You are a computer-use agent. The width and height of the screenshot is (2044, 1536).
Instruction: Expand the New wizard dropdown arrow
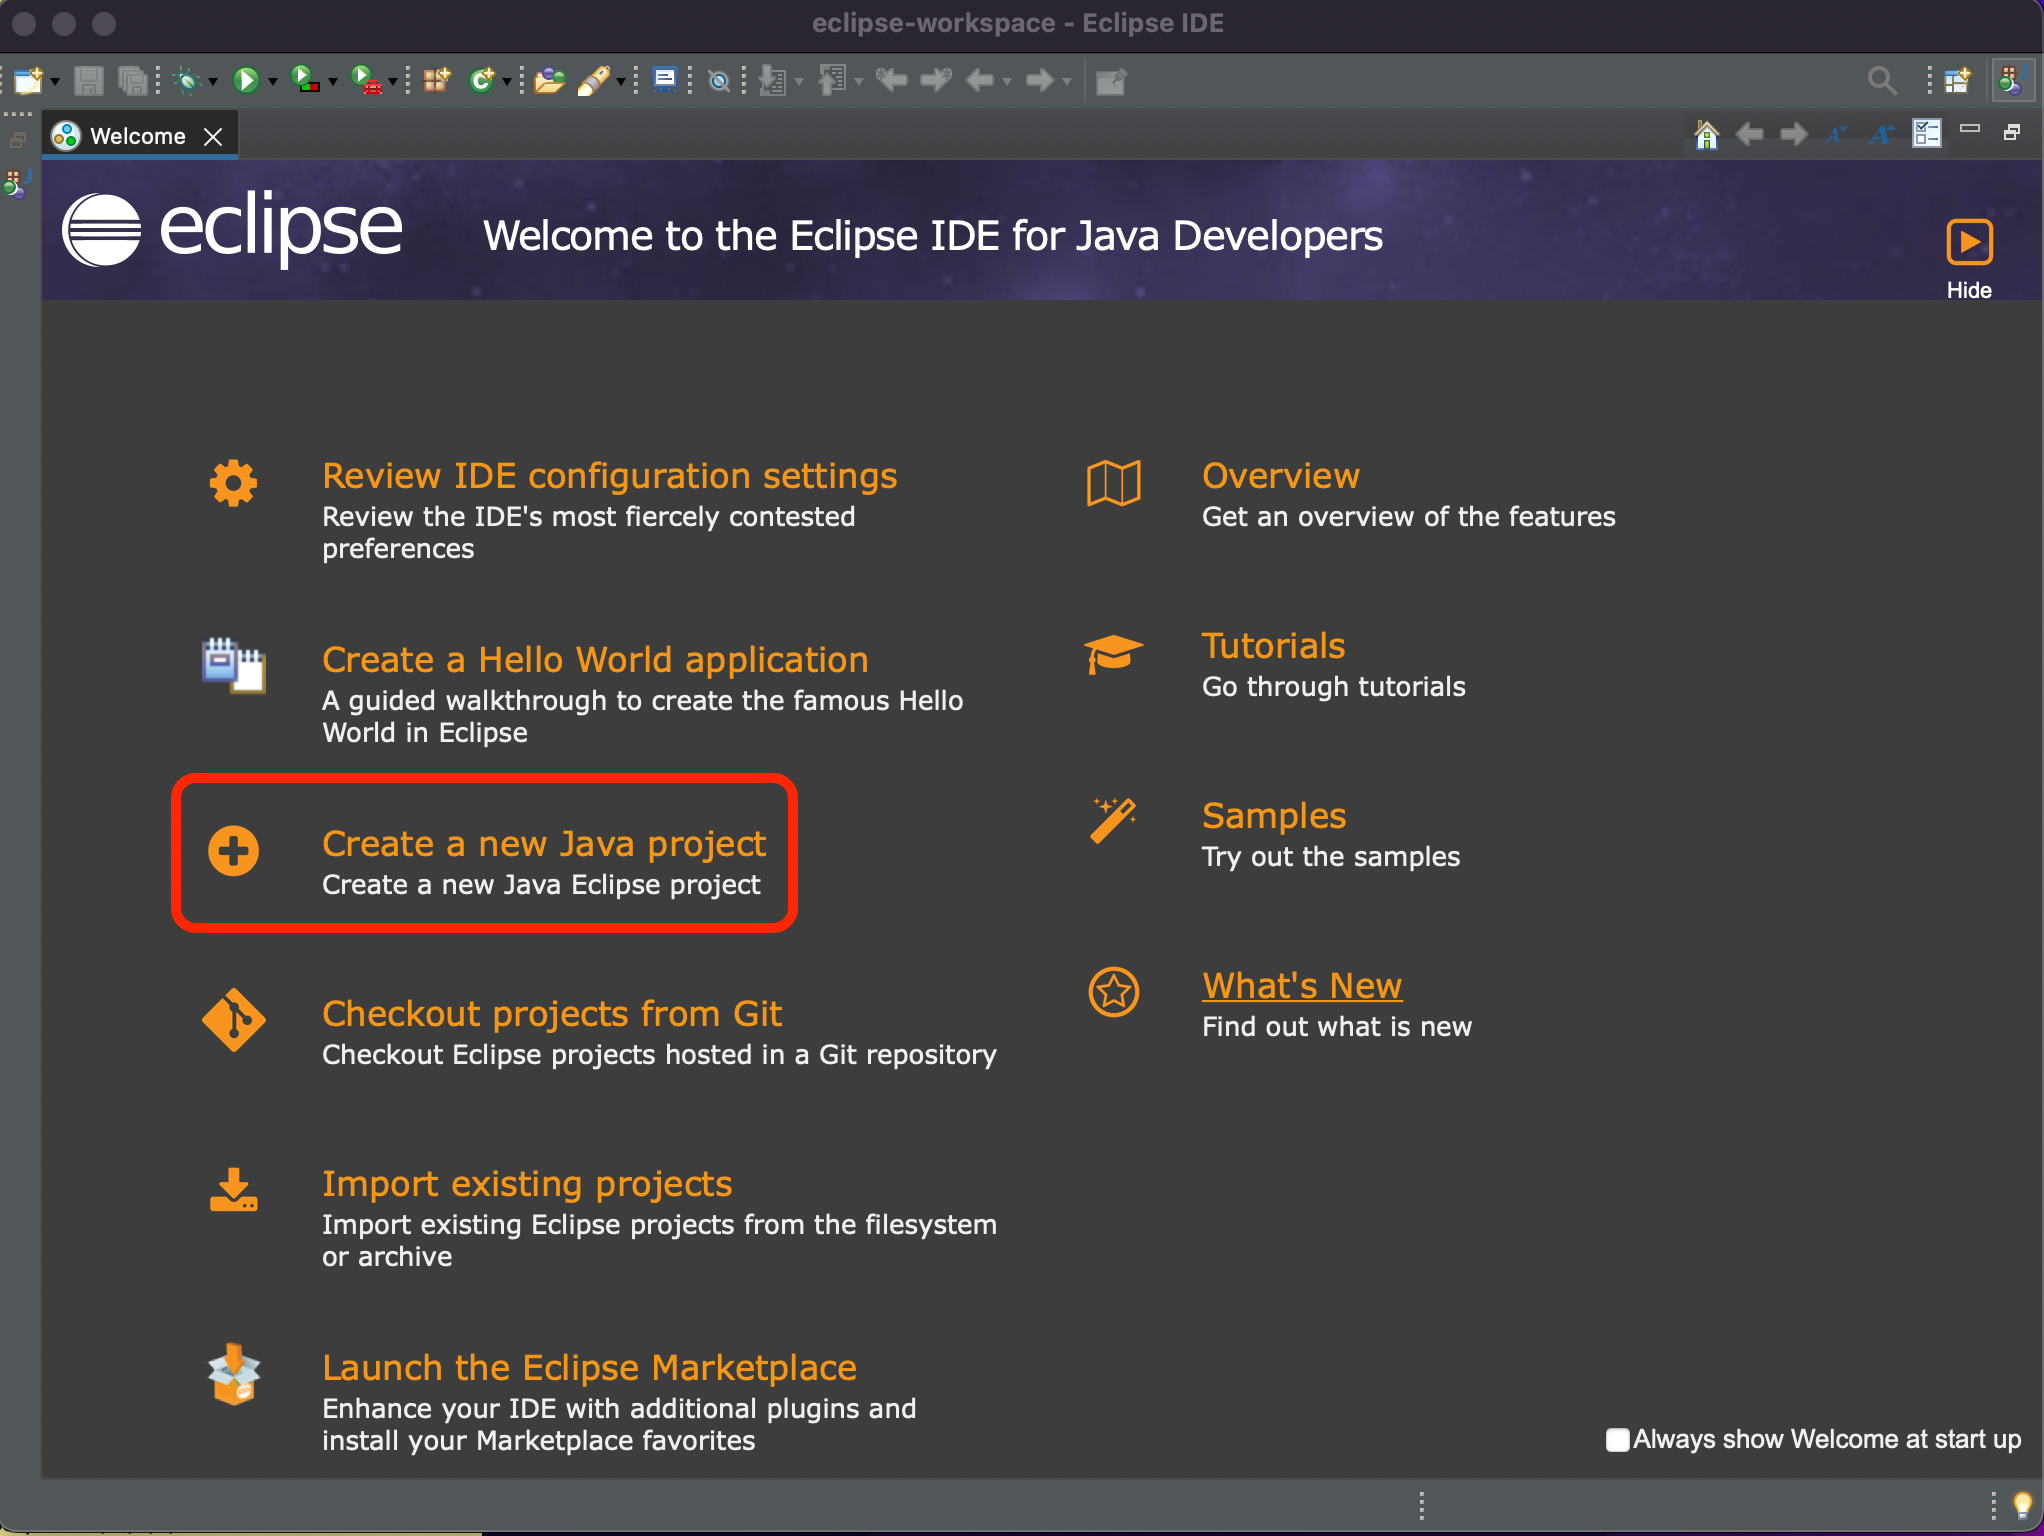click(x=55, y=82)
